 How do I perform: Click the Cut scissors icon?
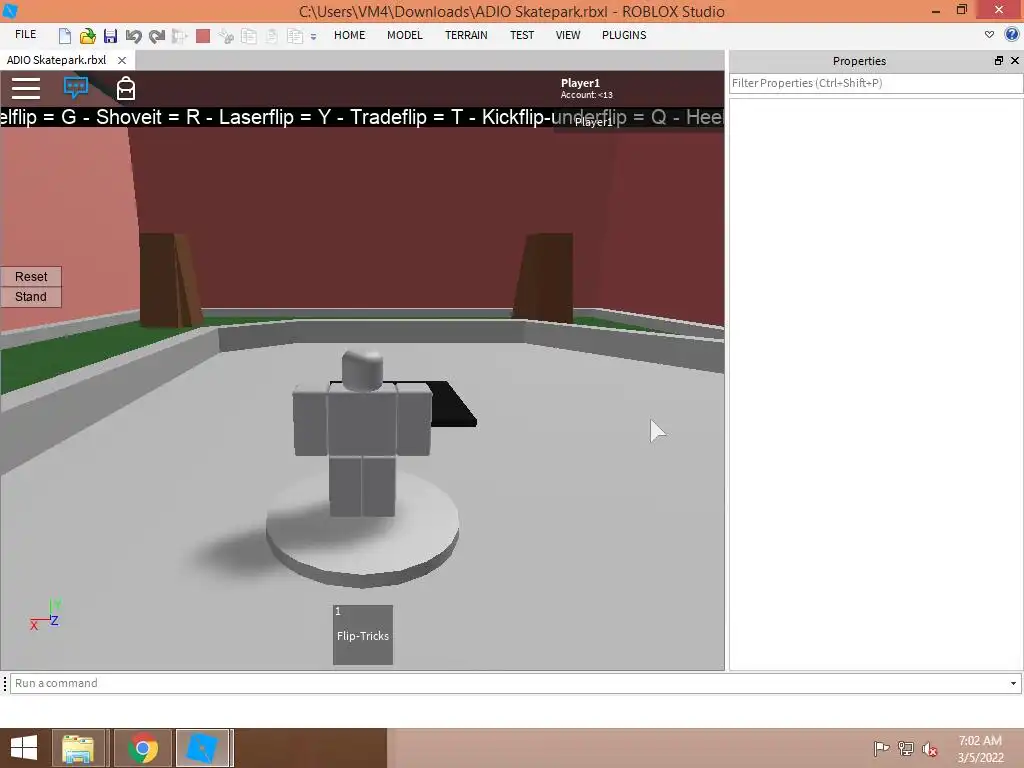coord(226,36)
